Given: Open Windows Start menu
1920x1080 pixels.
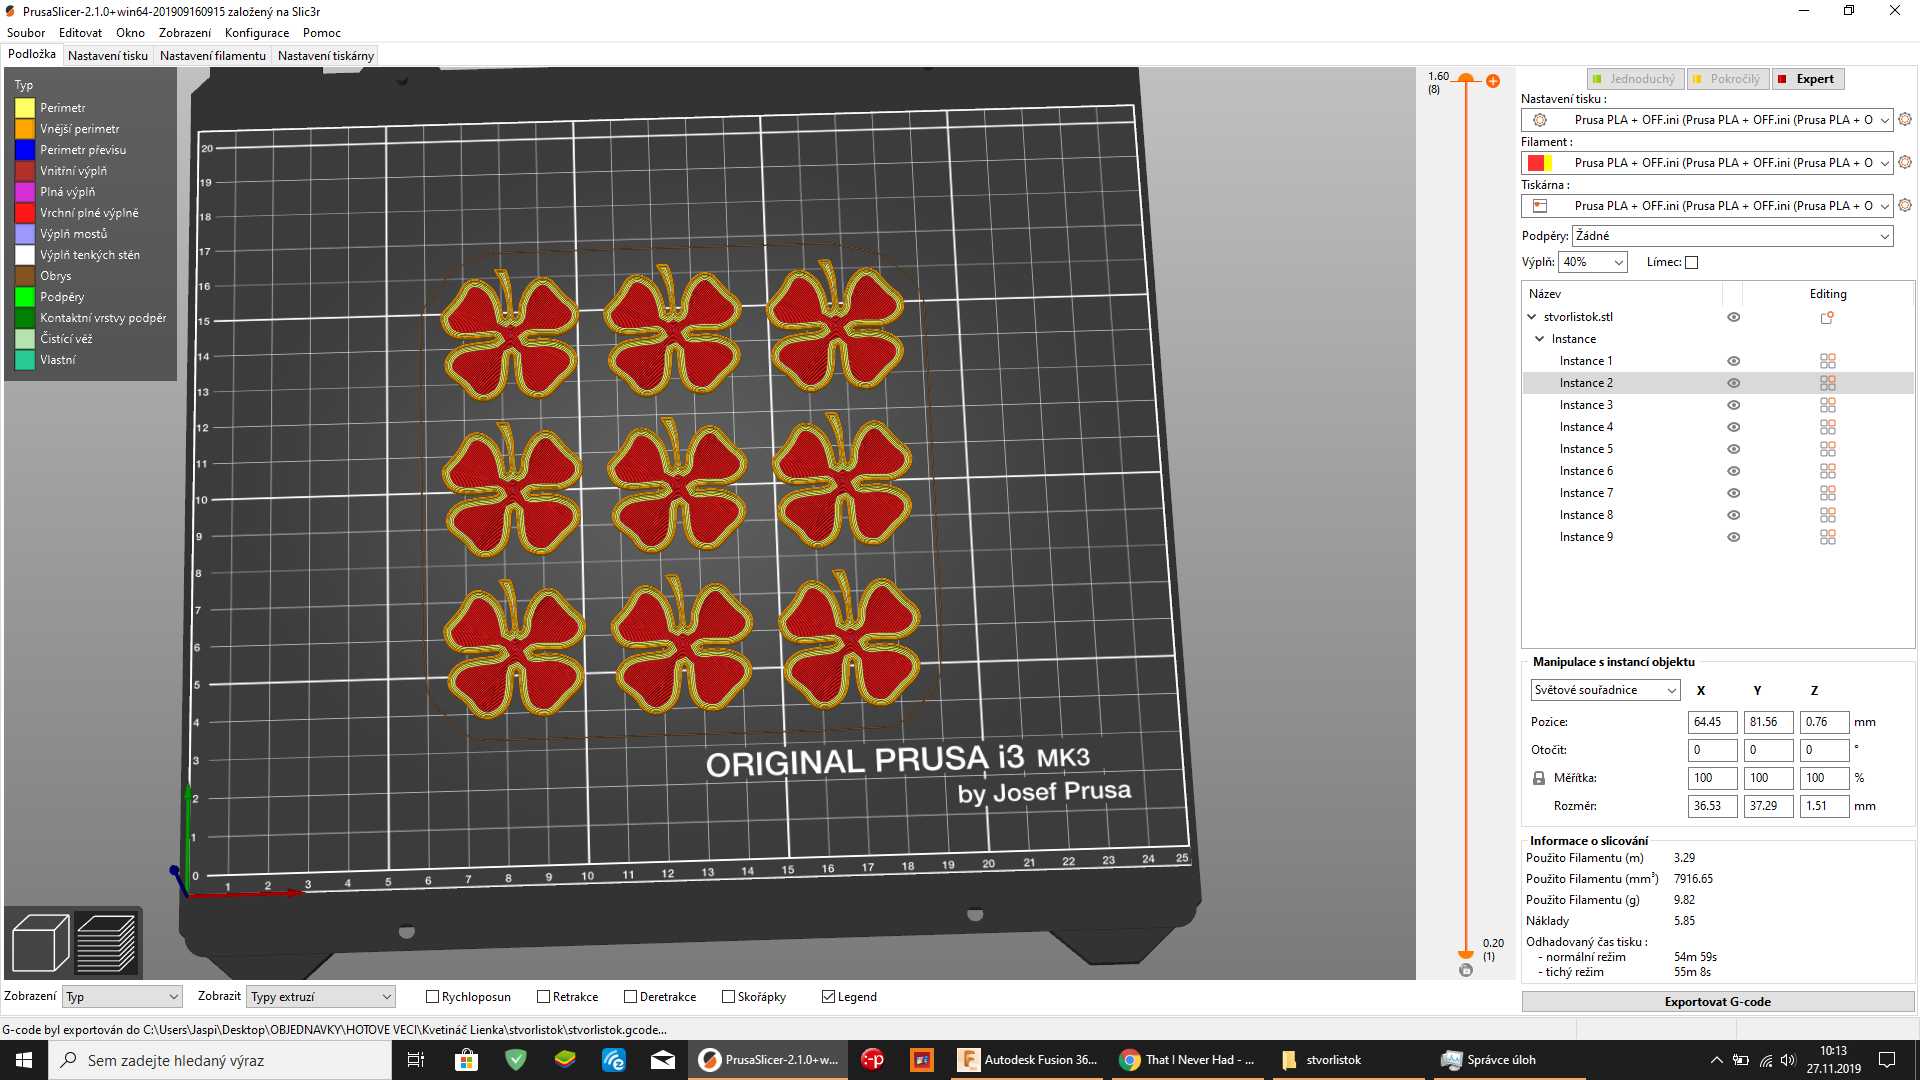Looking at the screenshot, I should 24,1060.
